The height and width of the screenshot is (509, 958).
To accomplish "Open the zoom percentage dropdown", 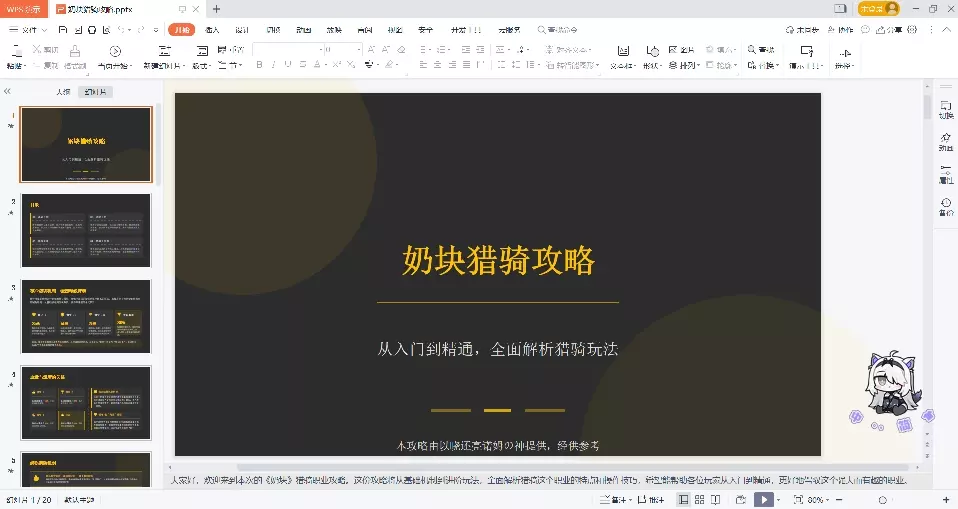I will (x=819, y=500).
